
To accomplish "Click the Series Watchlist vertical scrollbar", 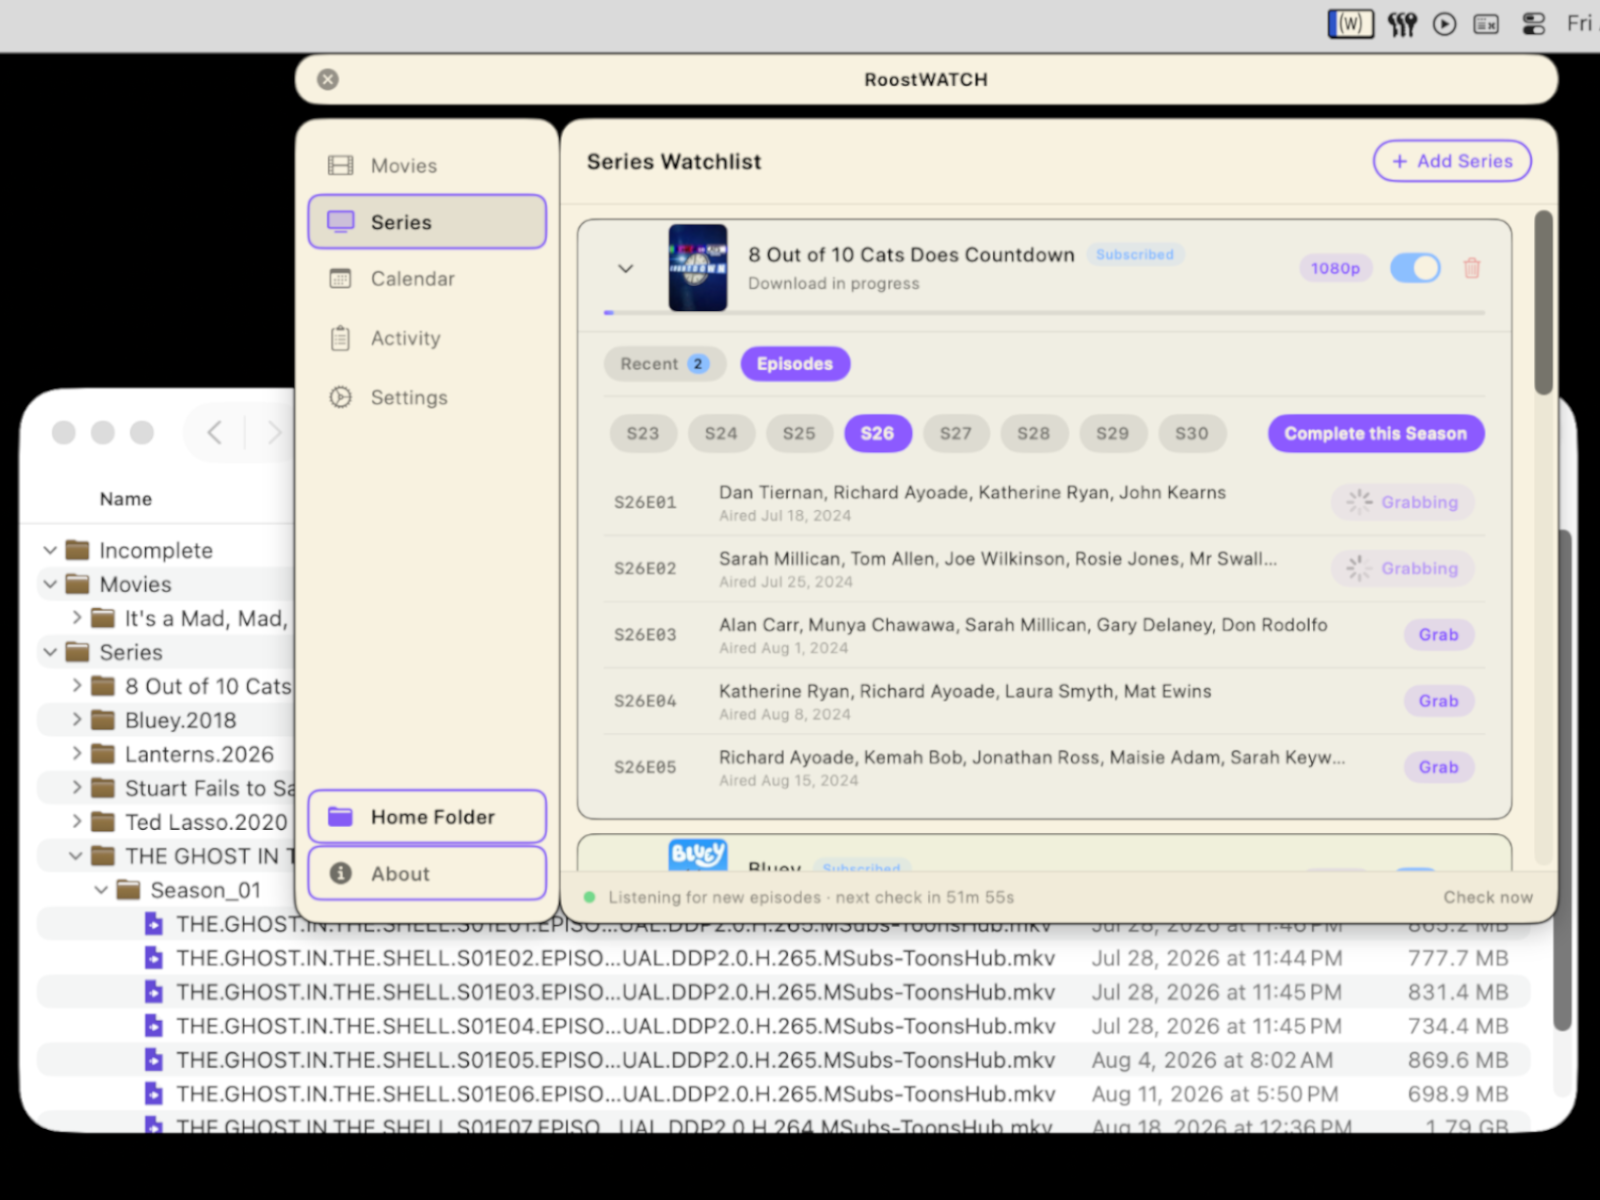I will coord(1544,302).
